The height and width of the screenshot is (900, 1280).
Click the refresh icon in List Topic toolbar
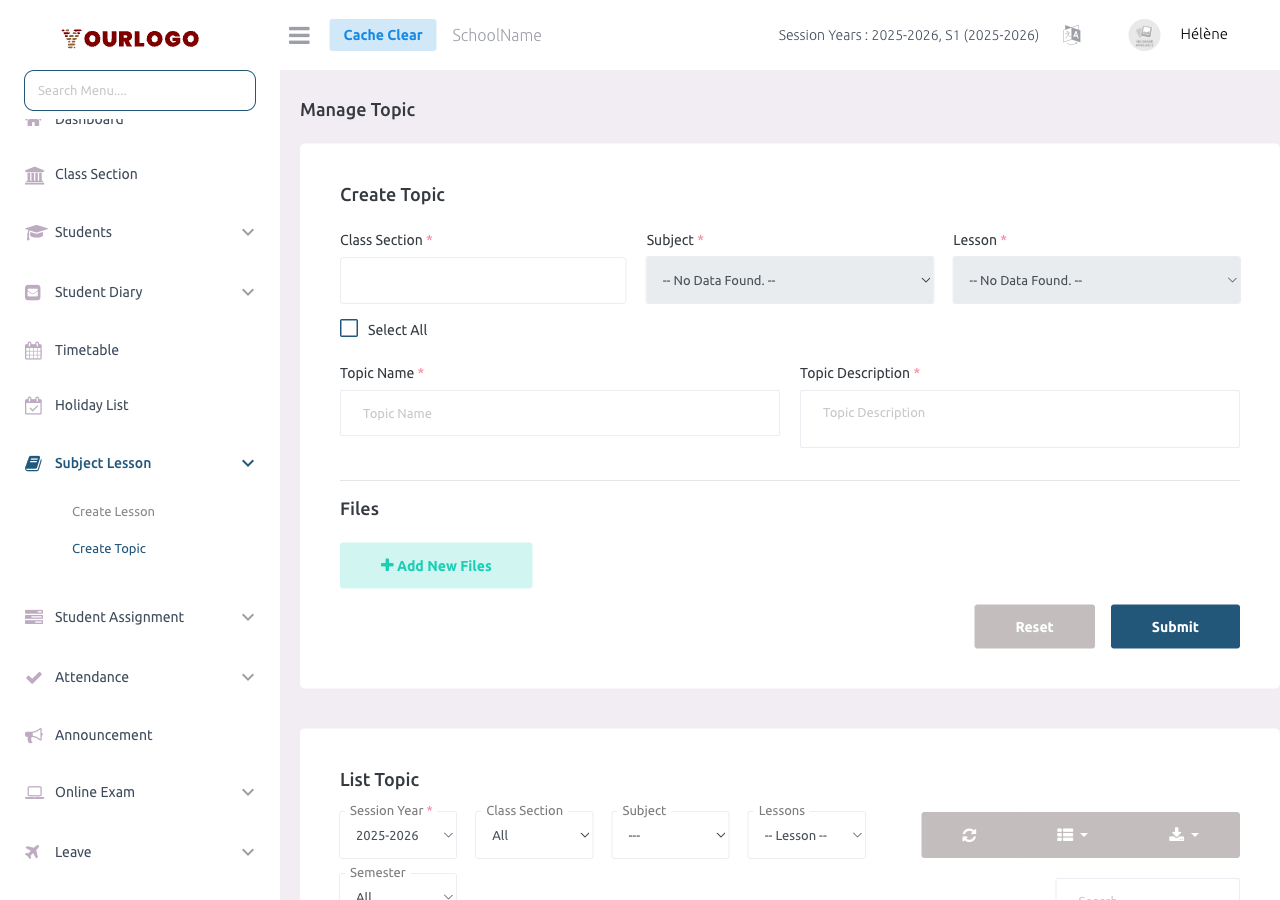(x=968, y=834)
